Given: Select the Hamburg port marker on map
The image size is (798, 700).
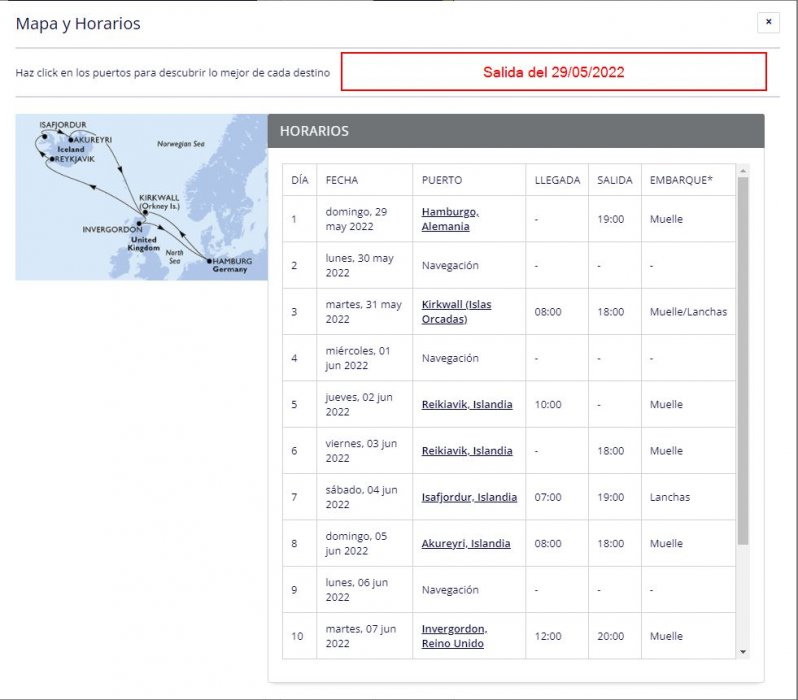Looking at the screenshot, I should point(209,261).
